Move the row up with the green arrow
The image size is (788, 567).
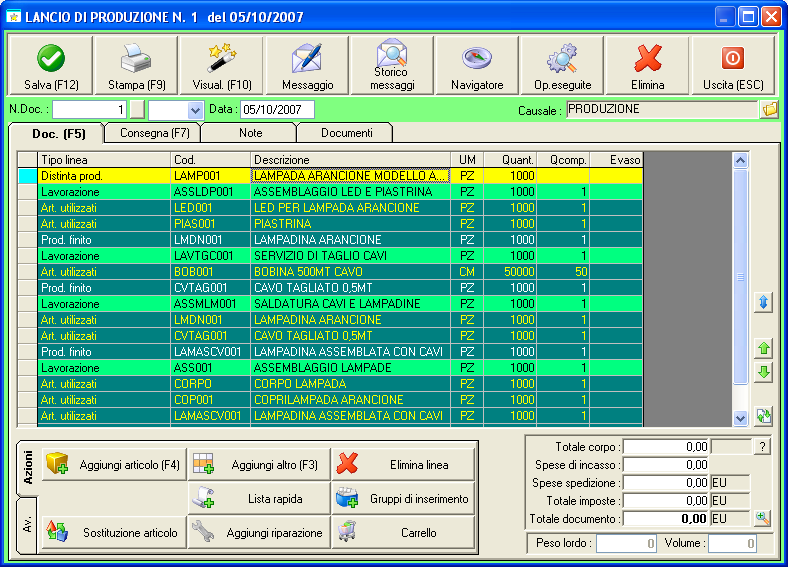763,348
